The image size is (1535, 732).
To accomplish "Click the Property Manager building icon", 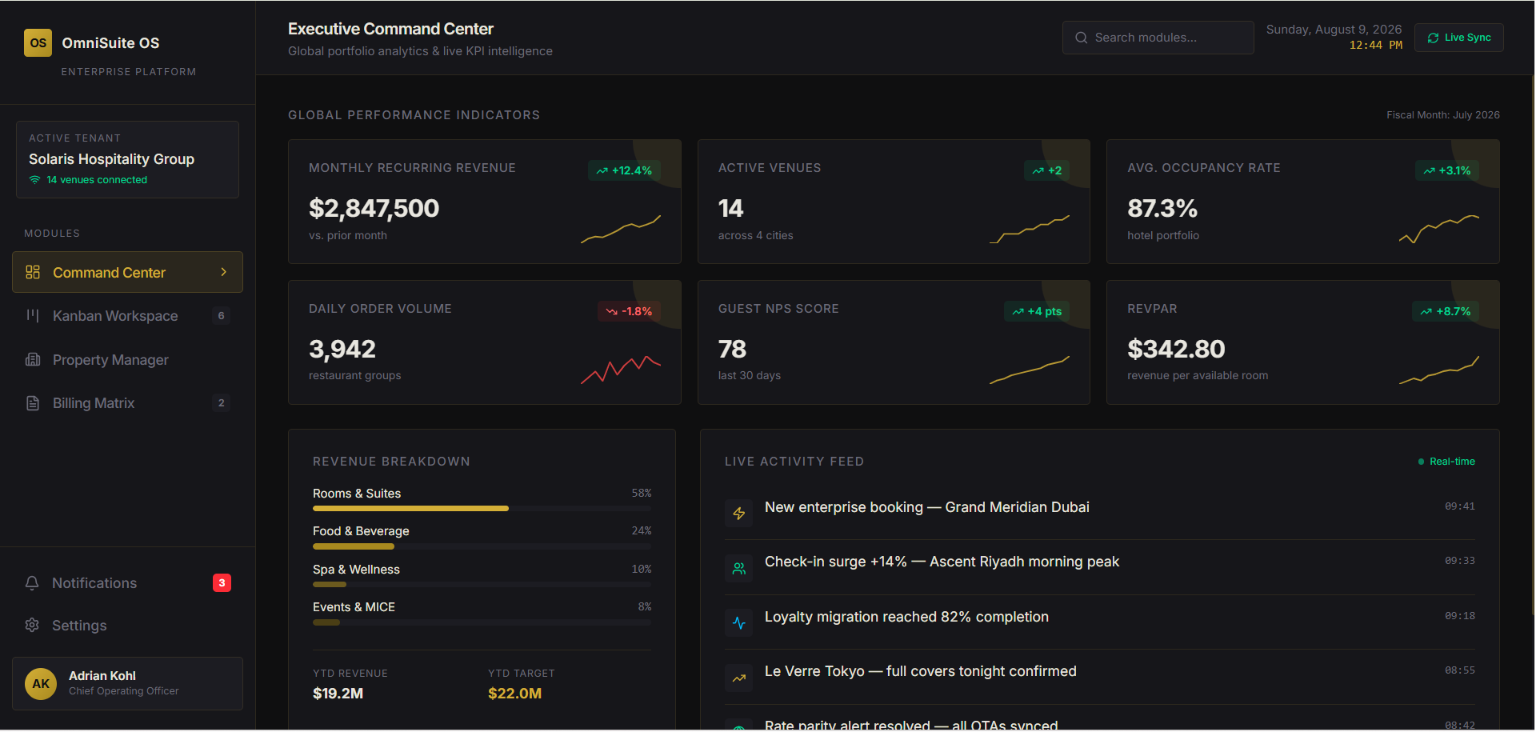I will click(x=33, y=360).
